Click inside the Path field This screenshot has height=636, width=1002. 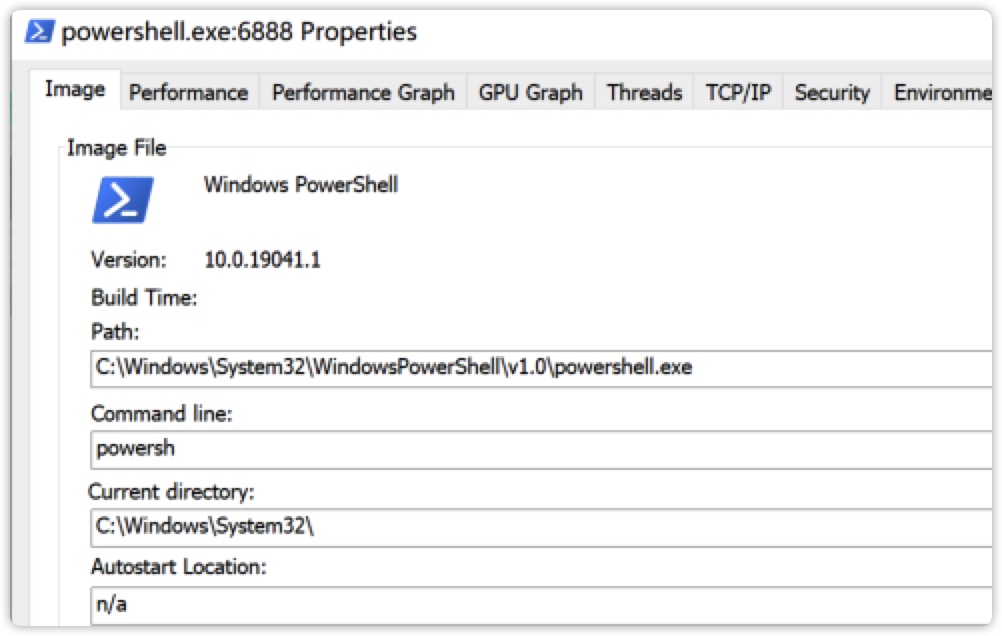541,368
